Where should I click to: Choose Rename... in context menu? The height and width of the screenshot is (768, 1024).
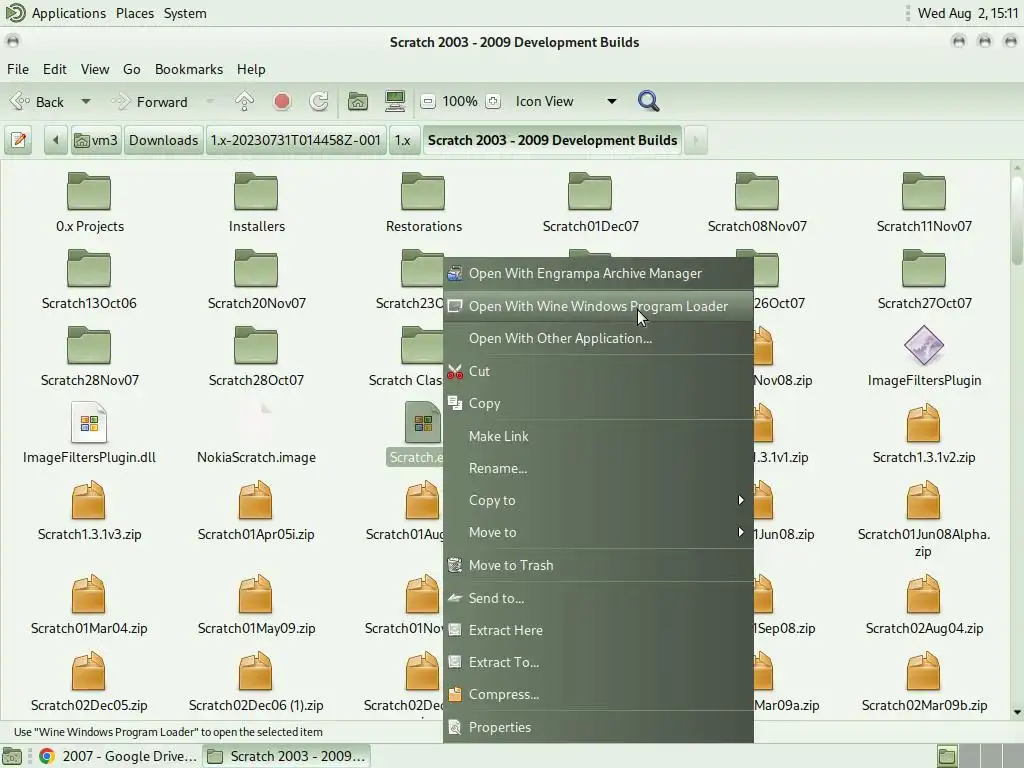click(x=598, y=468)
